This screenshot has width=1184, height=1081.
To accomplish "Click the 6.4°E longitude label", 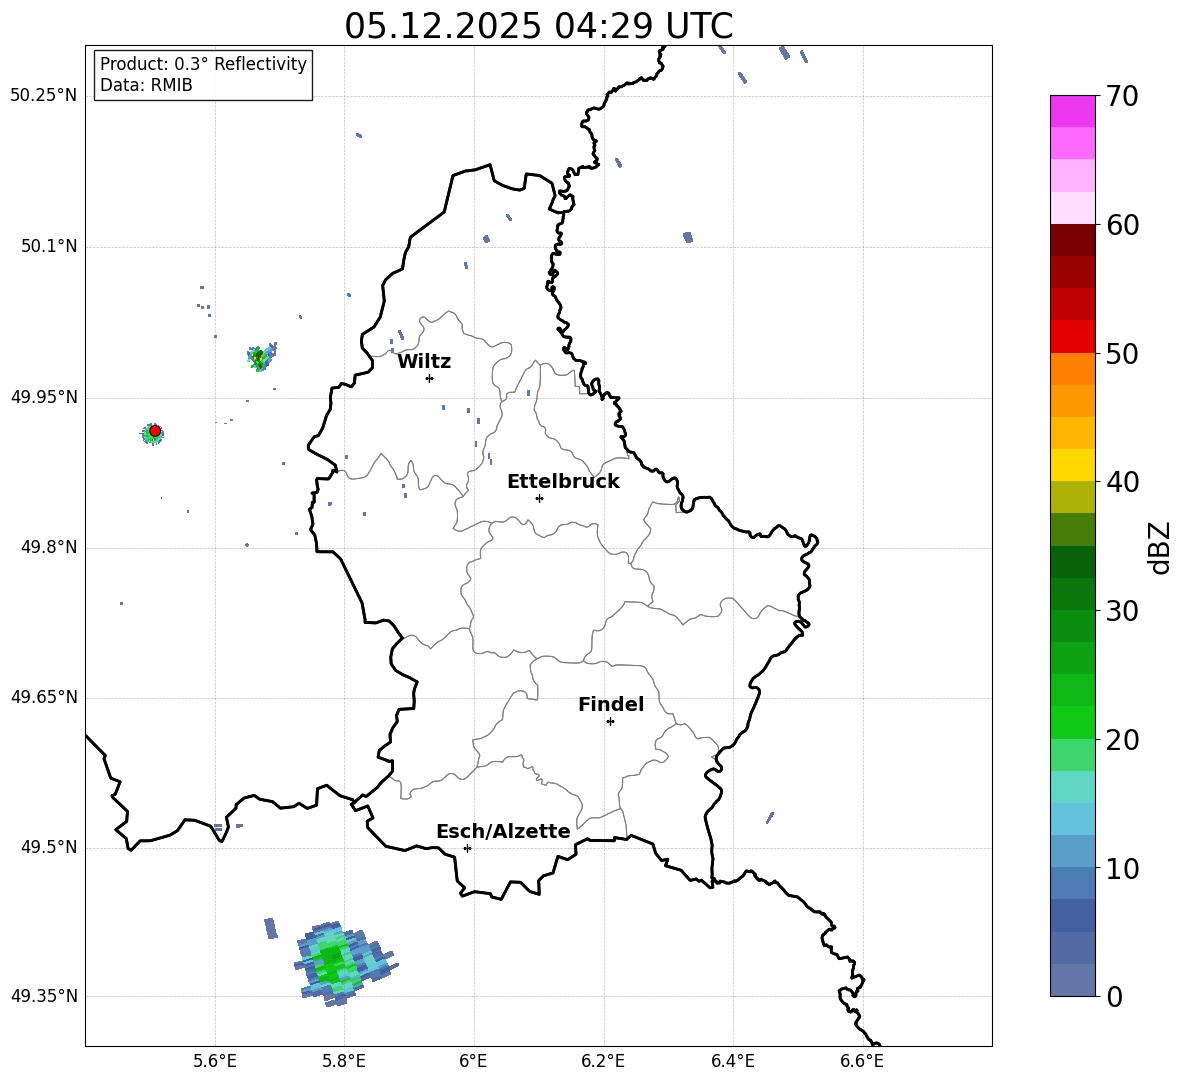I will tap(732, 1061).
